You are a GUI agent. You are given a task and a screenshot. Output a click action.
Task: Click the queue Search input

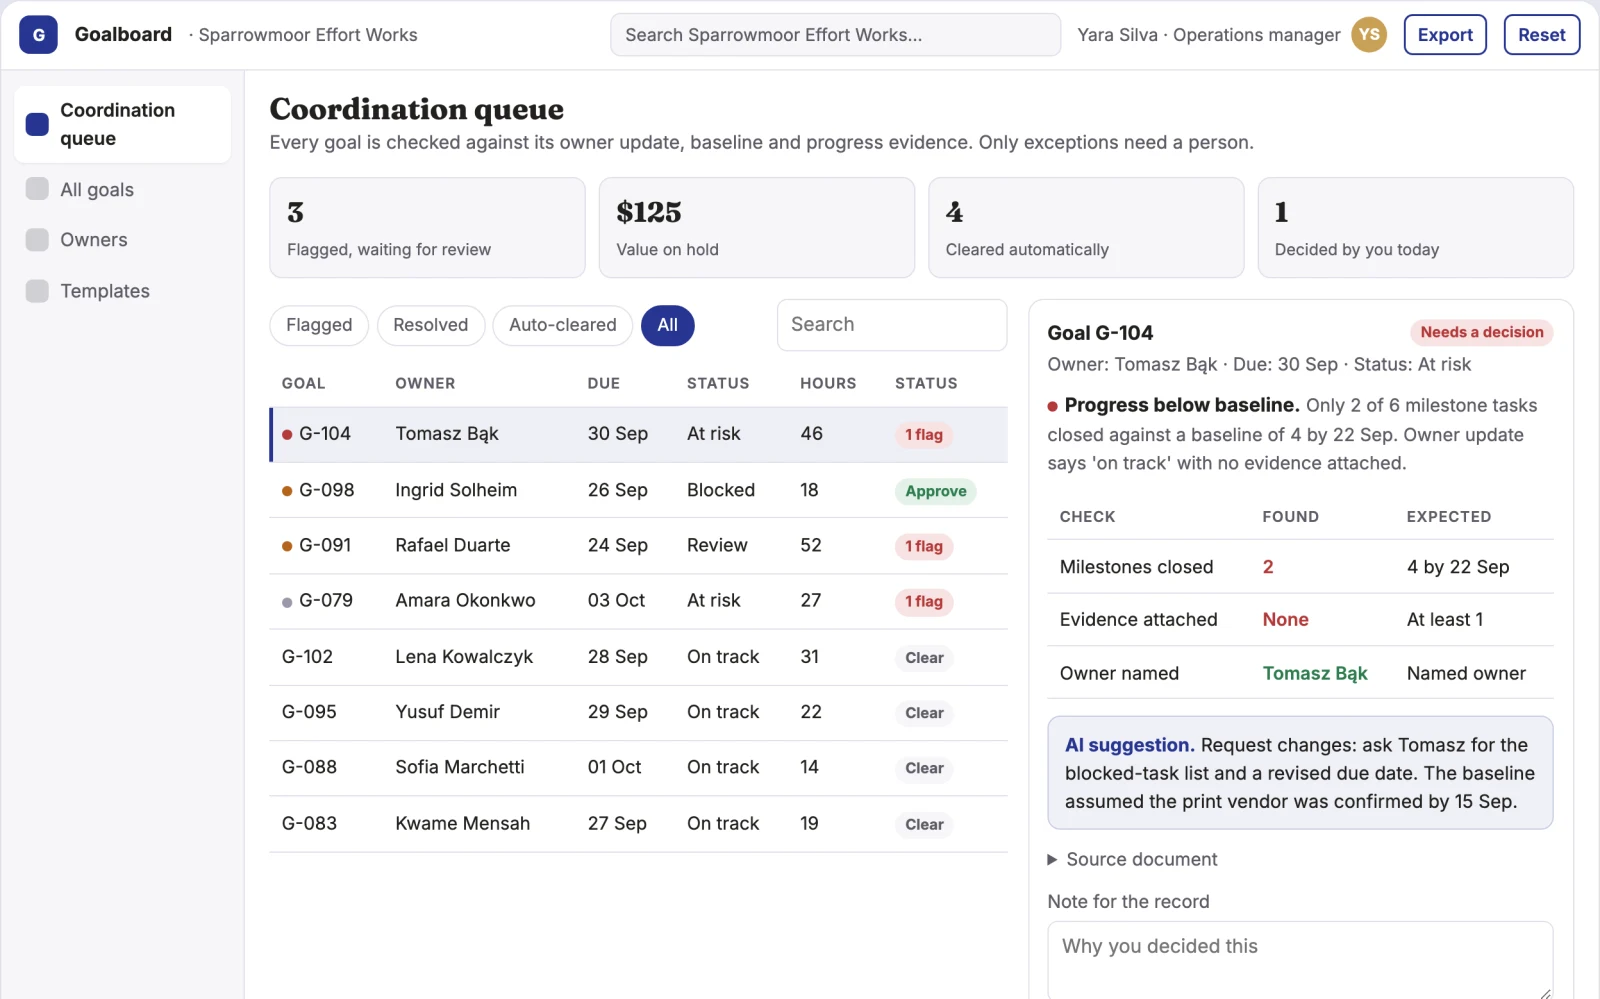(891, 325)
